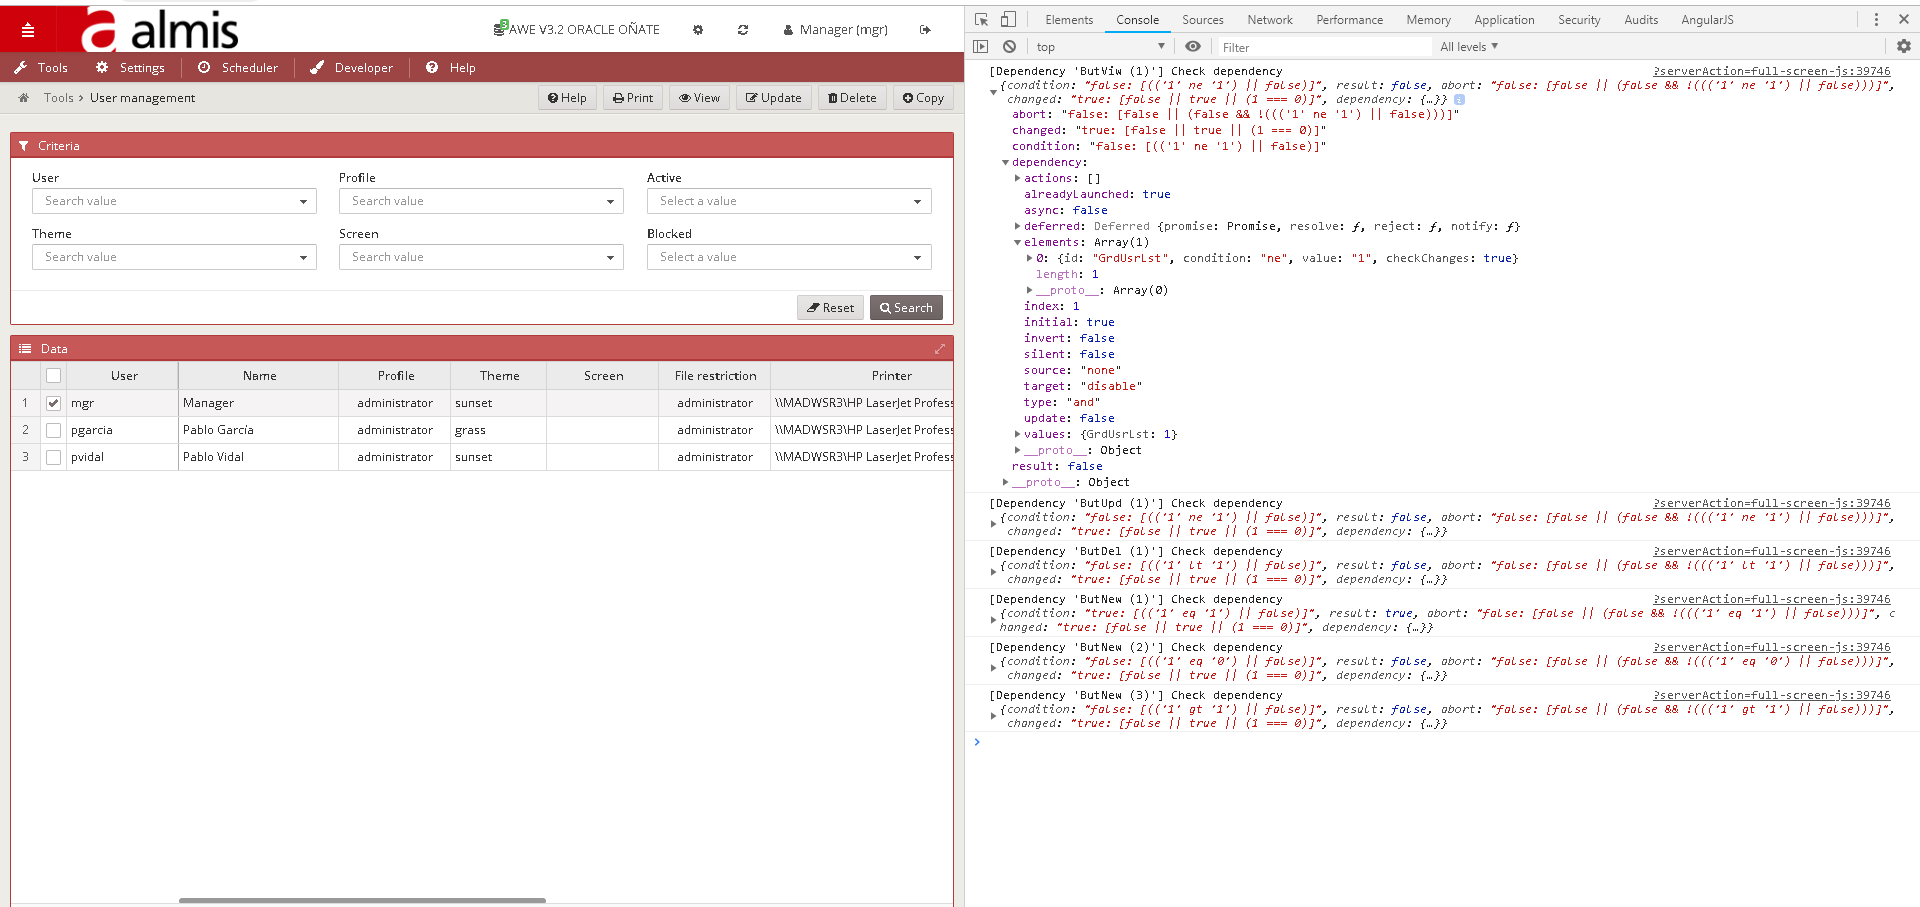1920x907 pixels.
Task: Click the Search button in Criteria
Action: [x=906, y=308]
